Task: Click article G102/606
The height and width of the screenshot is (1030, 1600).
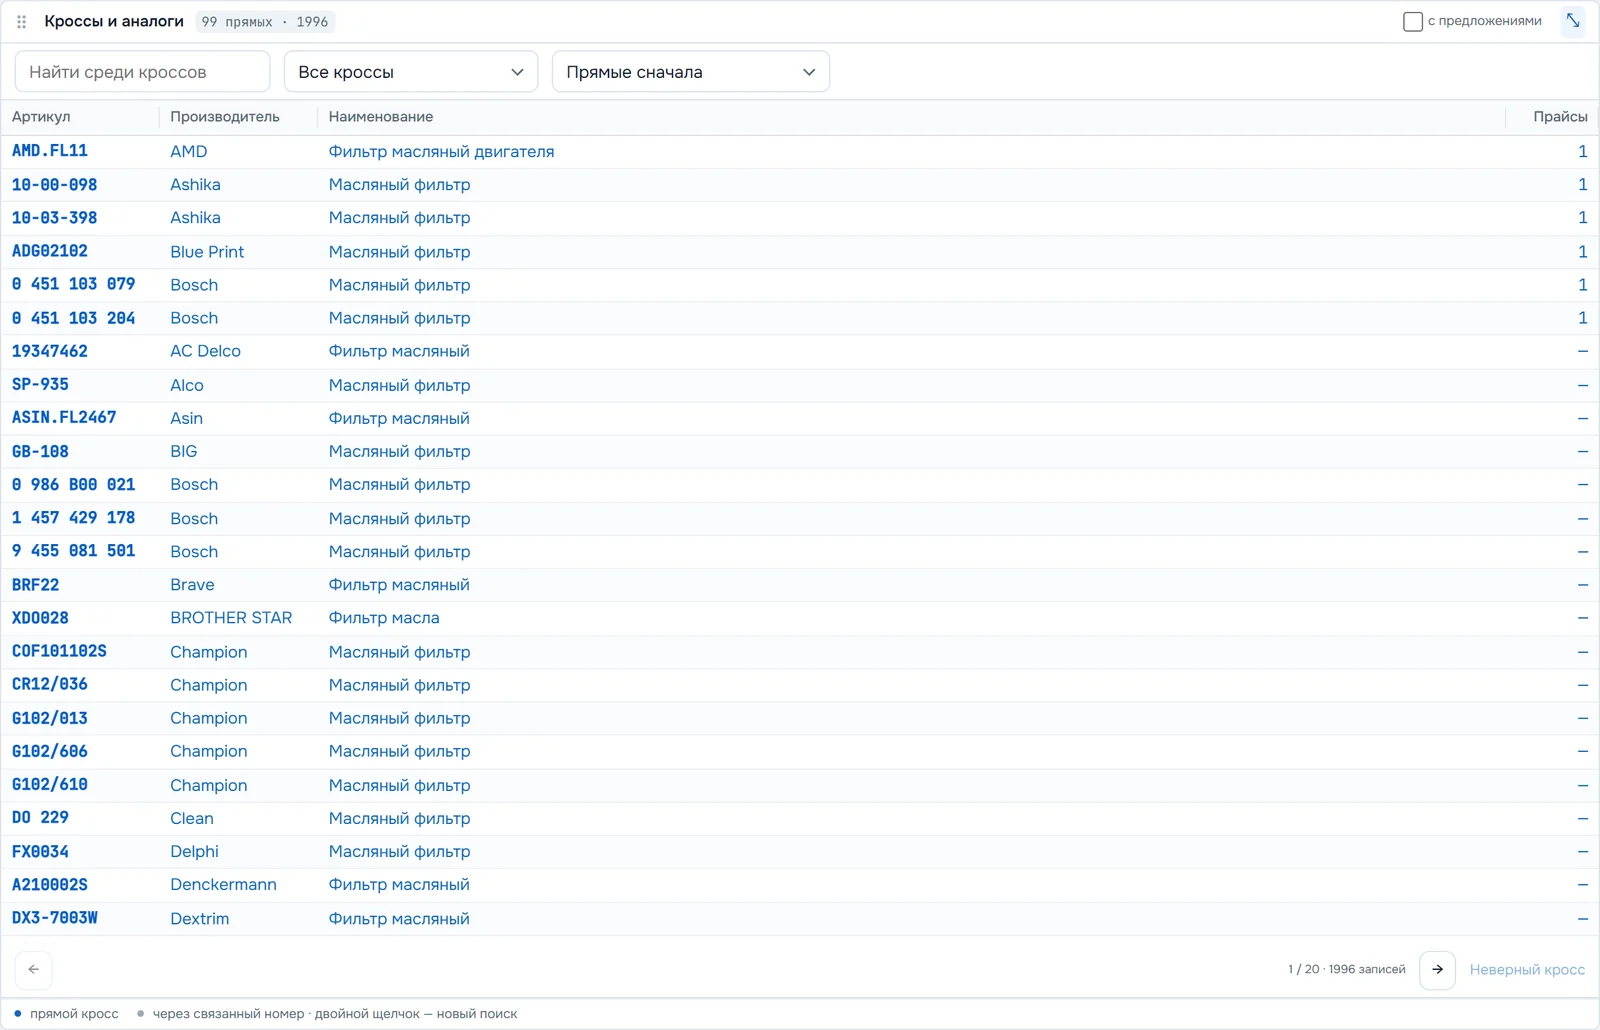Action: (x=50, y=752)
